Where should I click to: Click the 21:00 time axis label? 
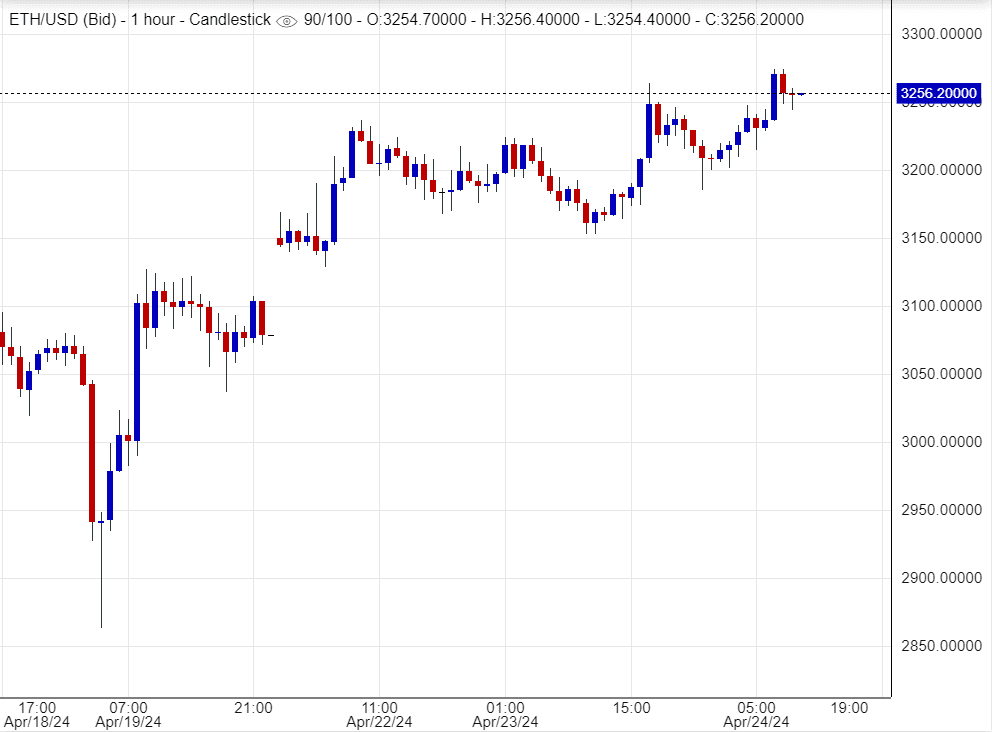coord(254,708)
